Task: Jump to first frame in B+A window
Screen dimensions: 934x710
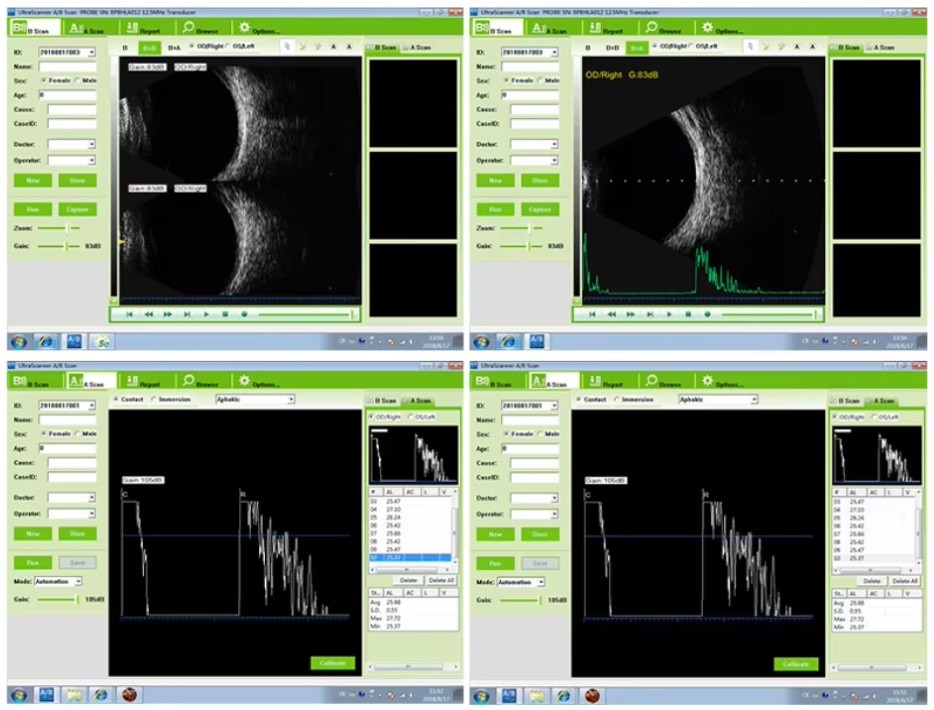Action: pos(592,314)
